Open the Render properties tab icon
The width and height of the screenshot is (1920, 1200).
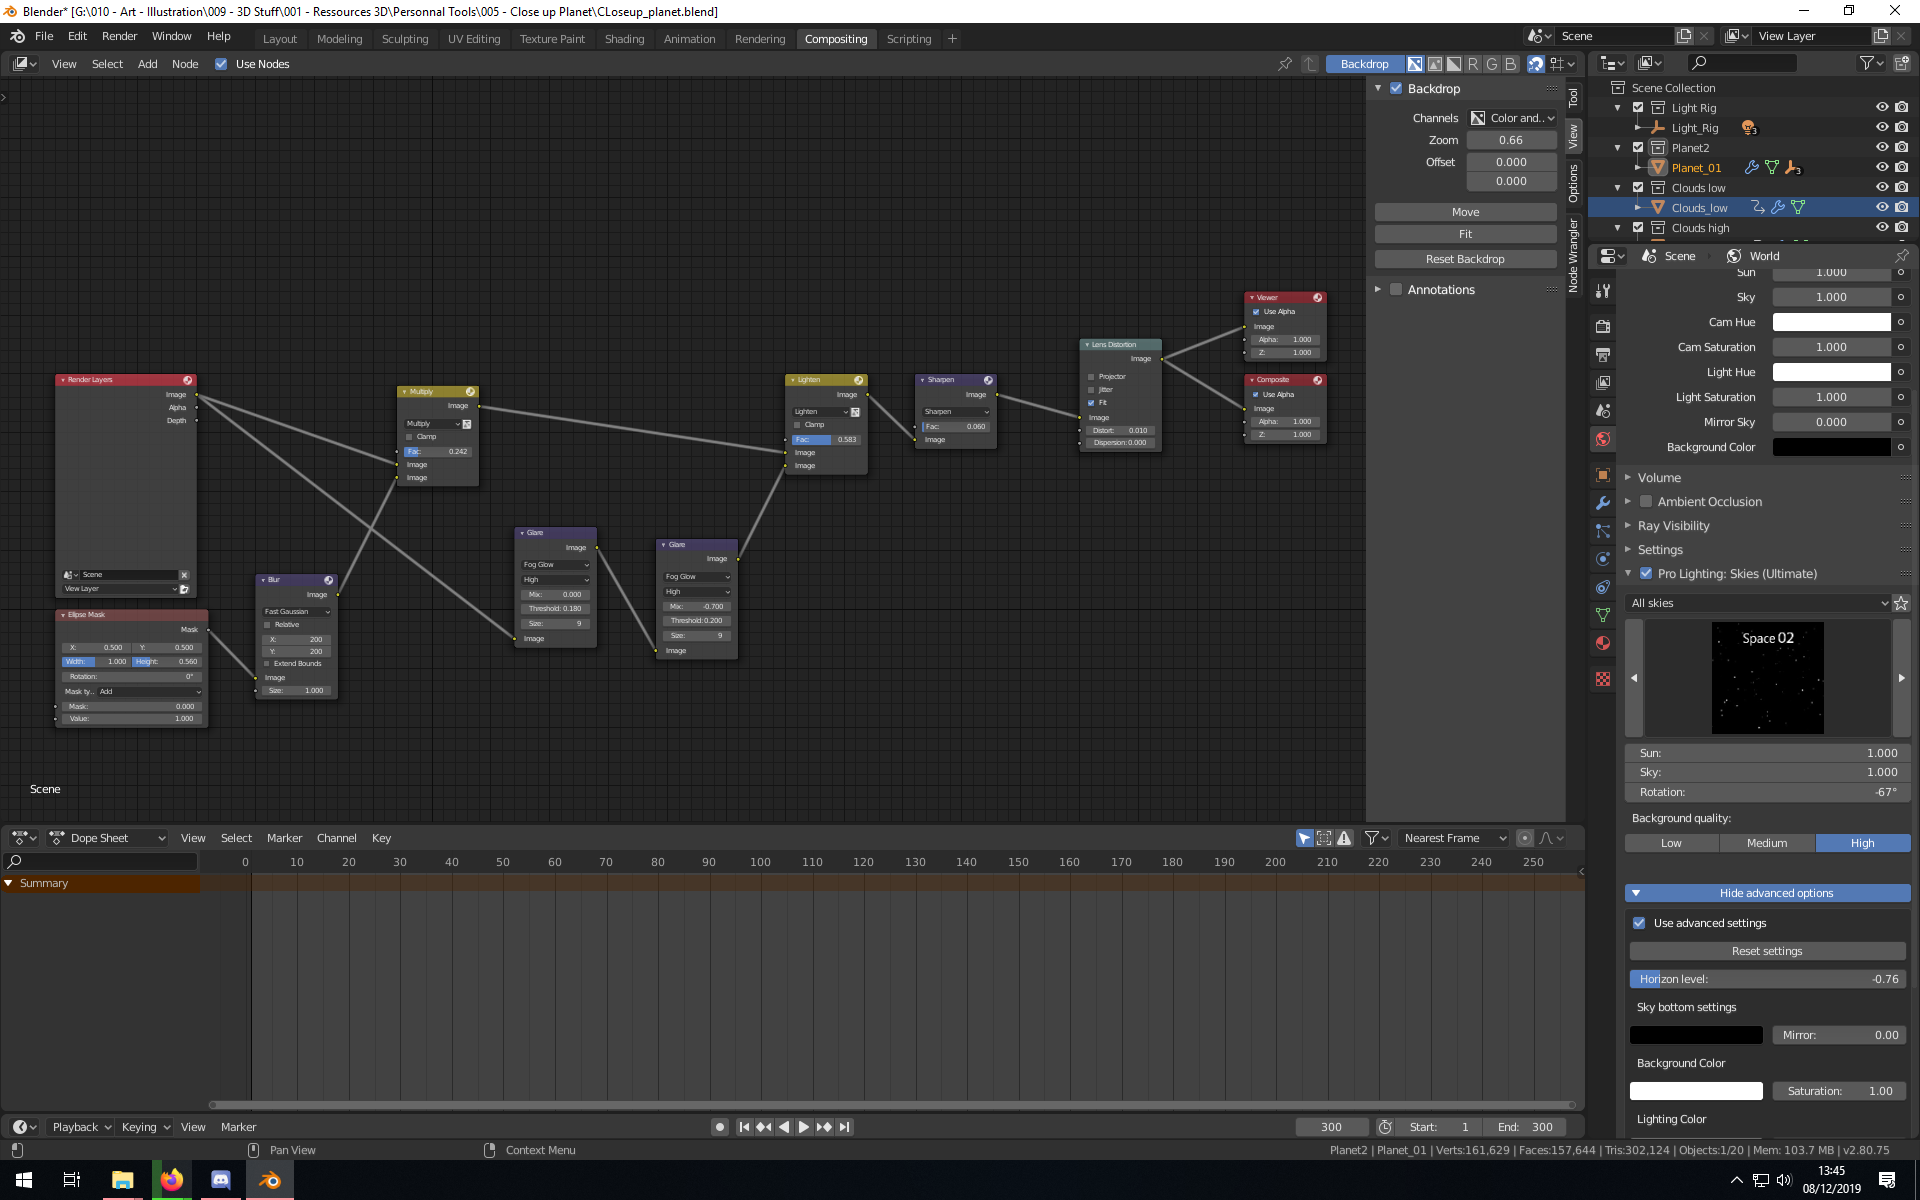[1603, 326]
